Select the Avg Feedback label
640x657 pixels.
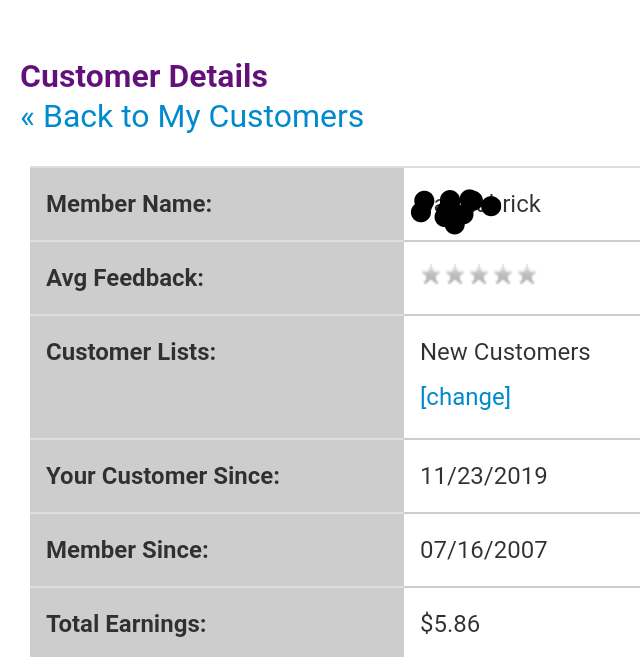tap(125, 278)
